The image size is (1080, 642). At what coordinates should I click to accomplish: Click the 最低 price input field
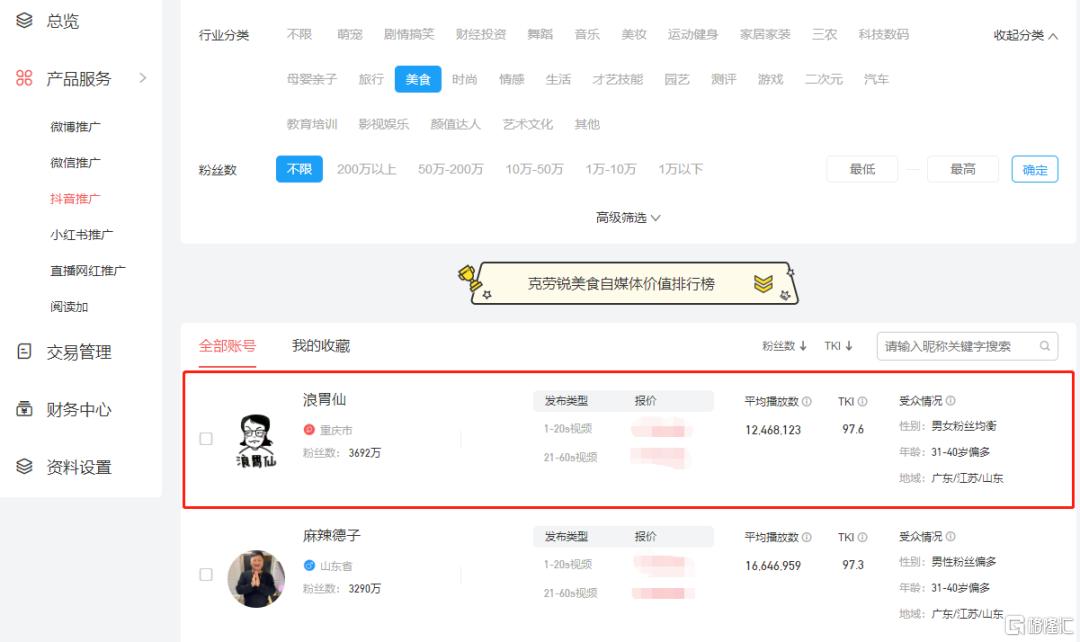(862, 169)
